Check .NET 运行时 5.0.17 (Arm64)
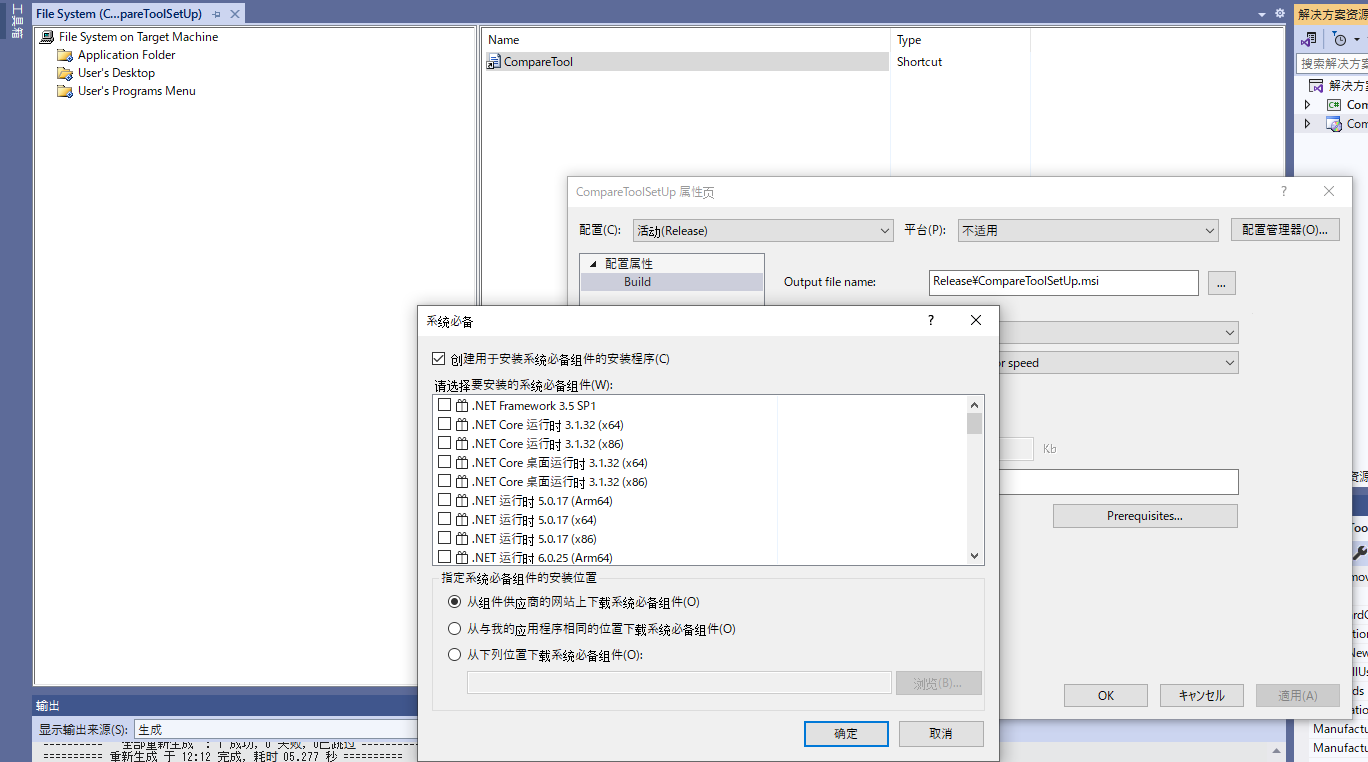The height and width of the screenshot is (762, 1368). tap(445, 501)
